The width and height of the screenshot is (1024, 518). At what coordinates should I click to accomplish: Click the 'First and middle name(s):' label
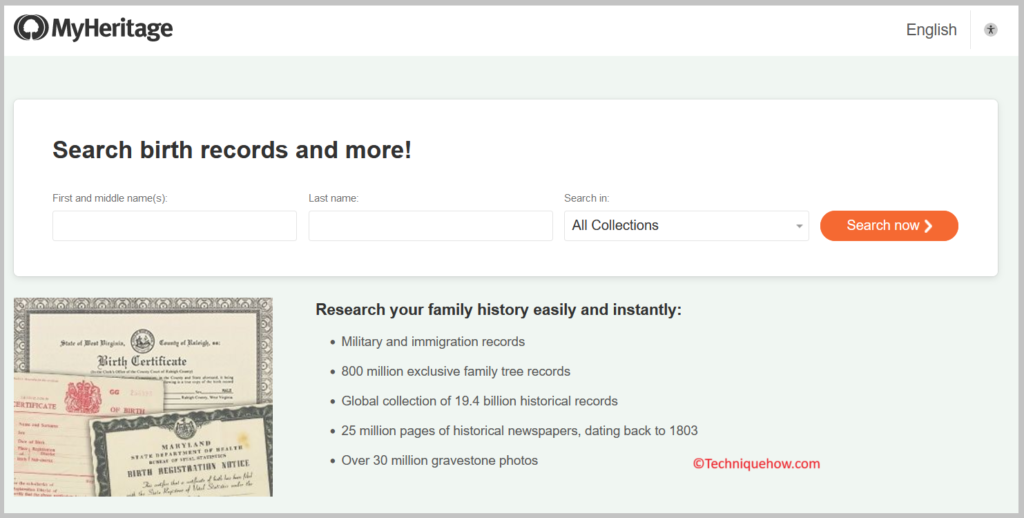point(110,198)
